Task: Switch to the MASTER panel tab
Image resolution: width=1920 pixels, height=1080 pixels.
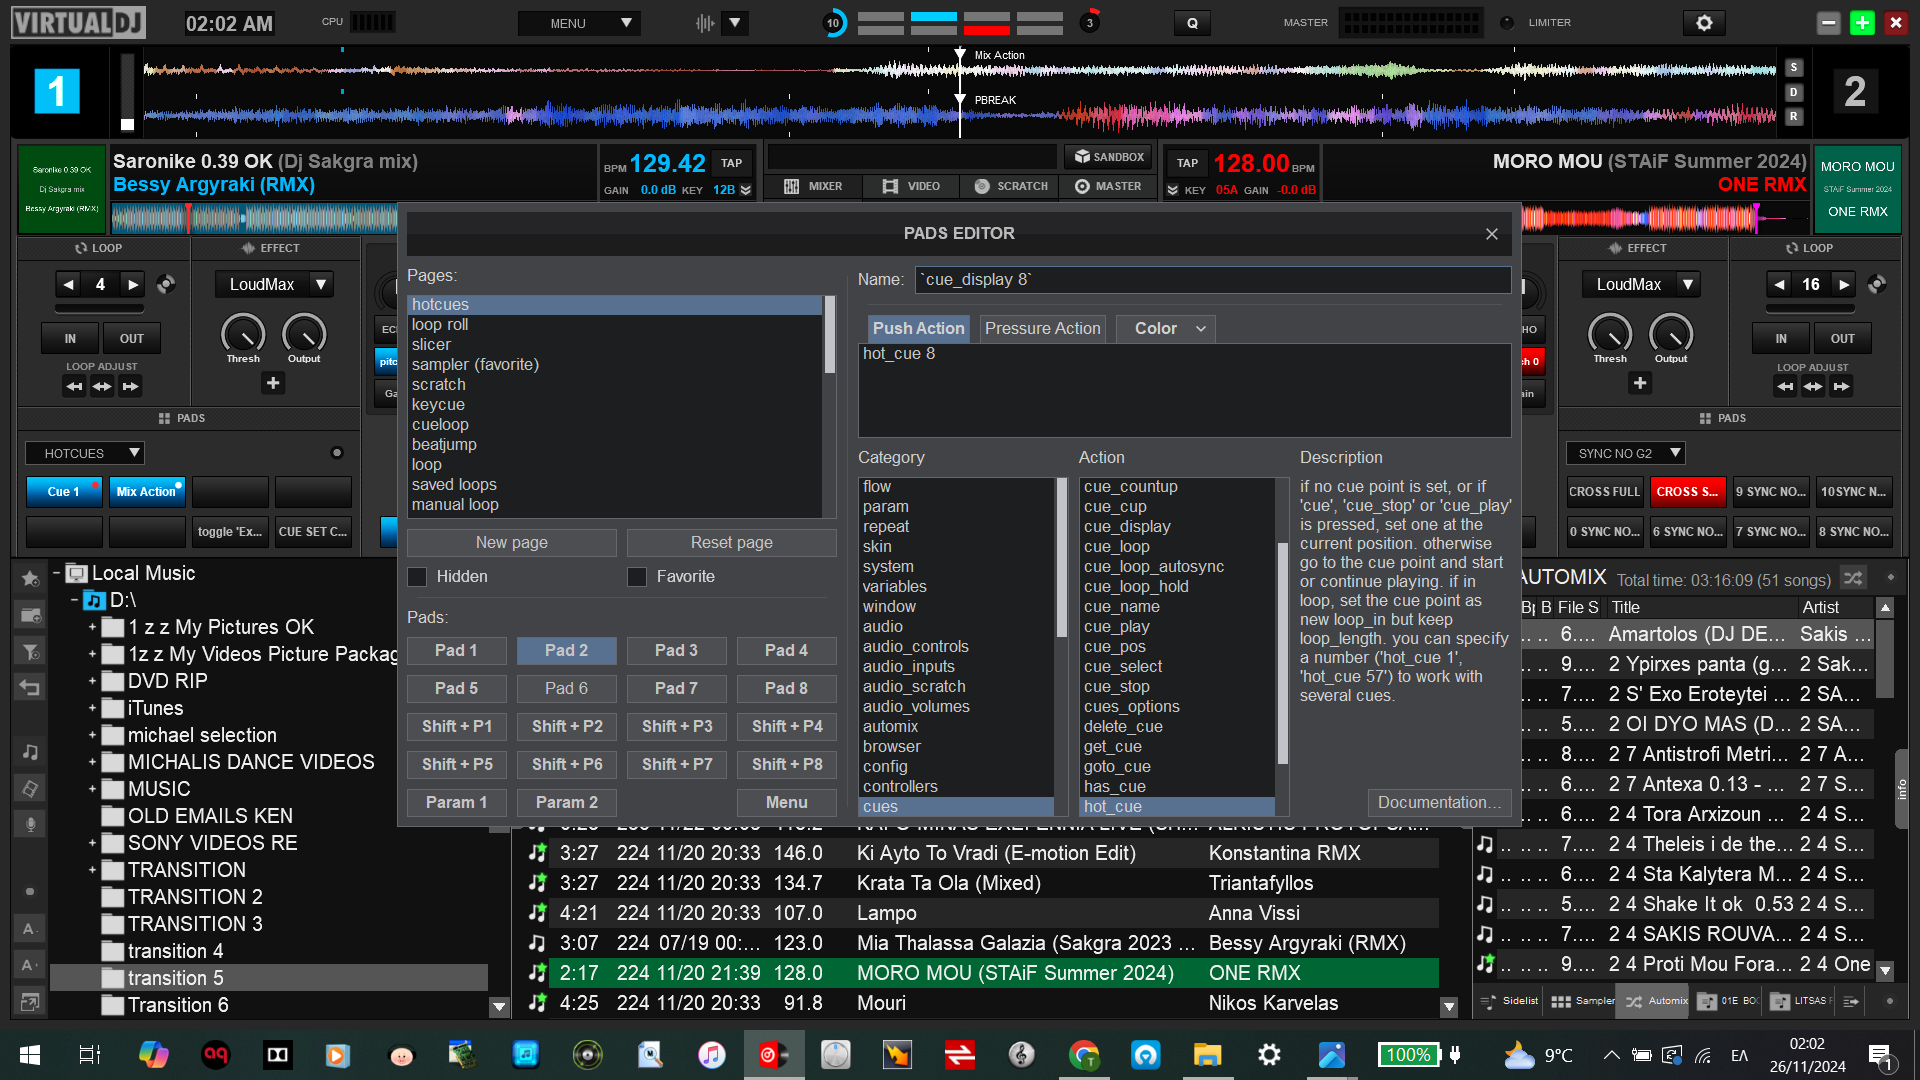Action: pos(1108,186)
